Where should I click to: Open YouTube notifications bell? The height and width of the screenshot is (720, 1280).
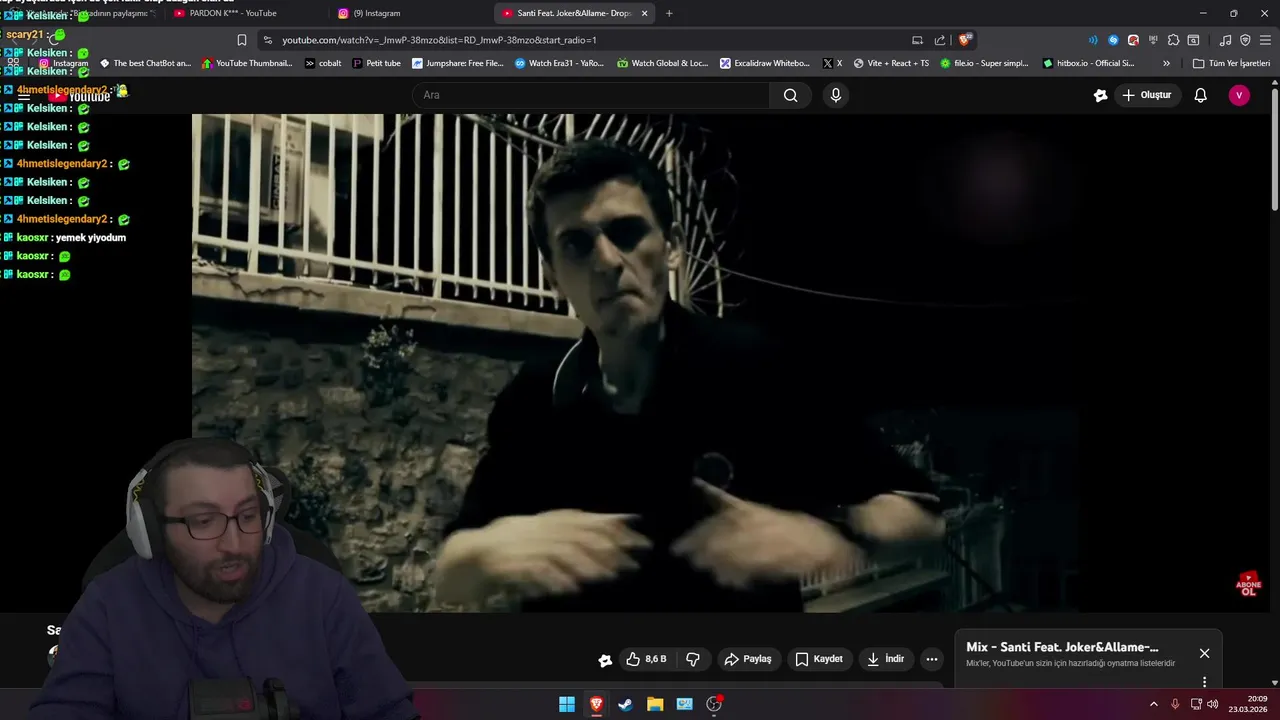click(x=1200, y=95)
